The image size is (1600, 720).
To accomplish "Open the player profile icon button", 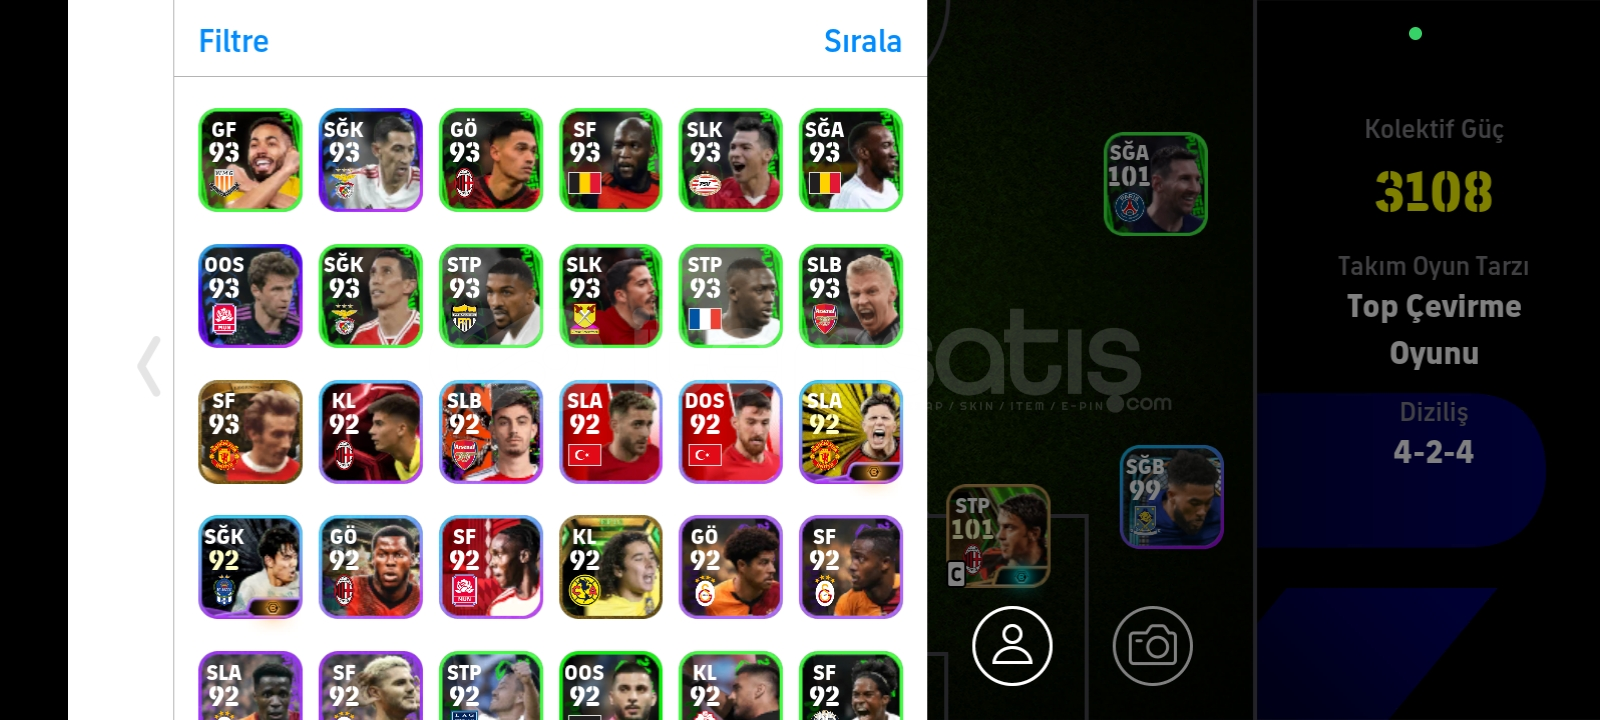I will pos(1012,646).
